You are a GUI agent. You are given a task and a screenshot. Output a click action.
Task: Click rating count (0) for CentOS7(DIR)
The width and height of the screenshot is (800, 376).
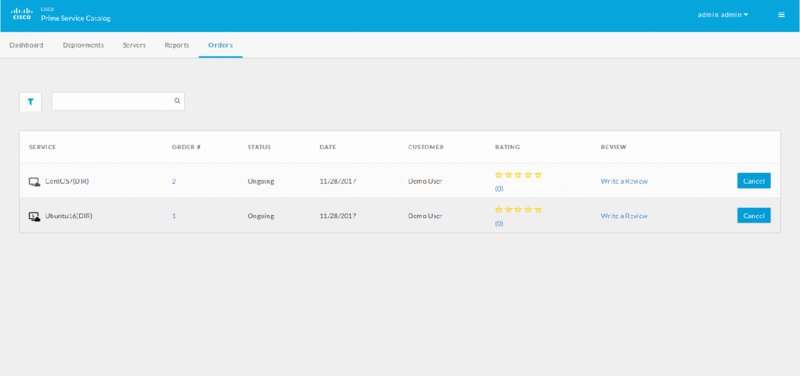[499, 188]
